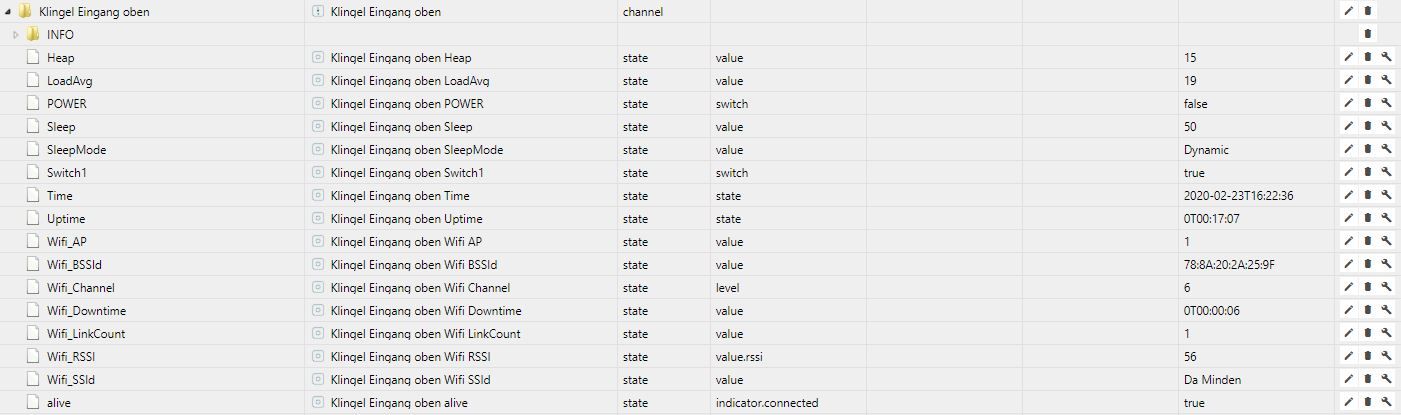The width and height of the screenshot is (1401, 415).
Task: Select the Uptime tree item
Action: coord(66,219)
